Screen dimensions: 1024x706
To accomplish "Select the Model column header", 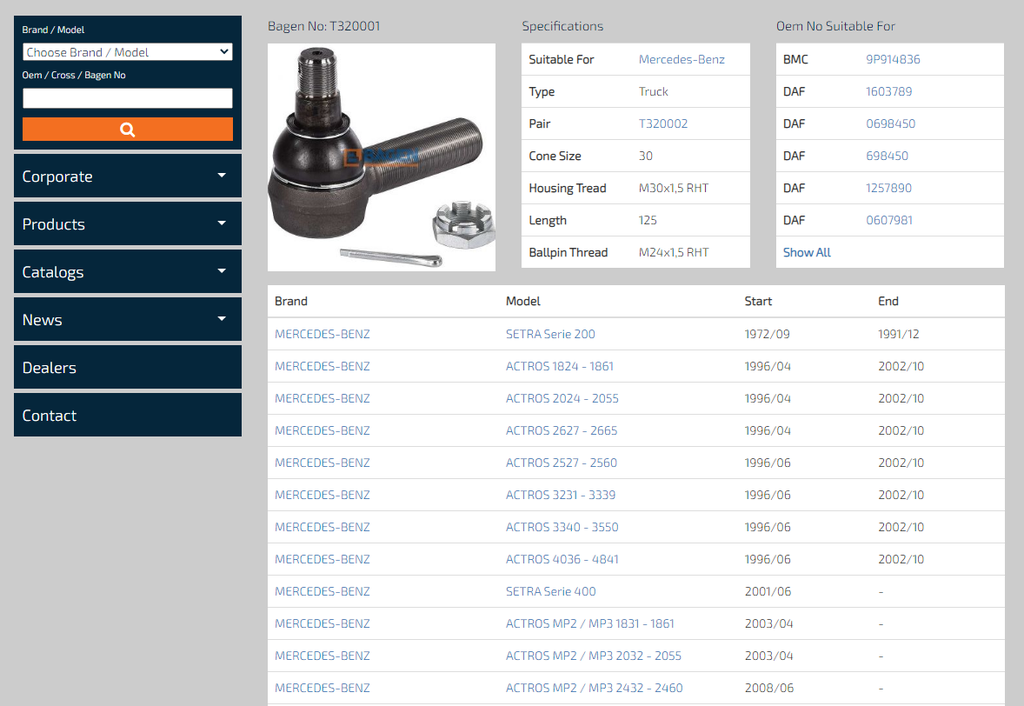I will [x=523, y=301].
